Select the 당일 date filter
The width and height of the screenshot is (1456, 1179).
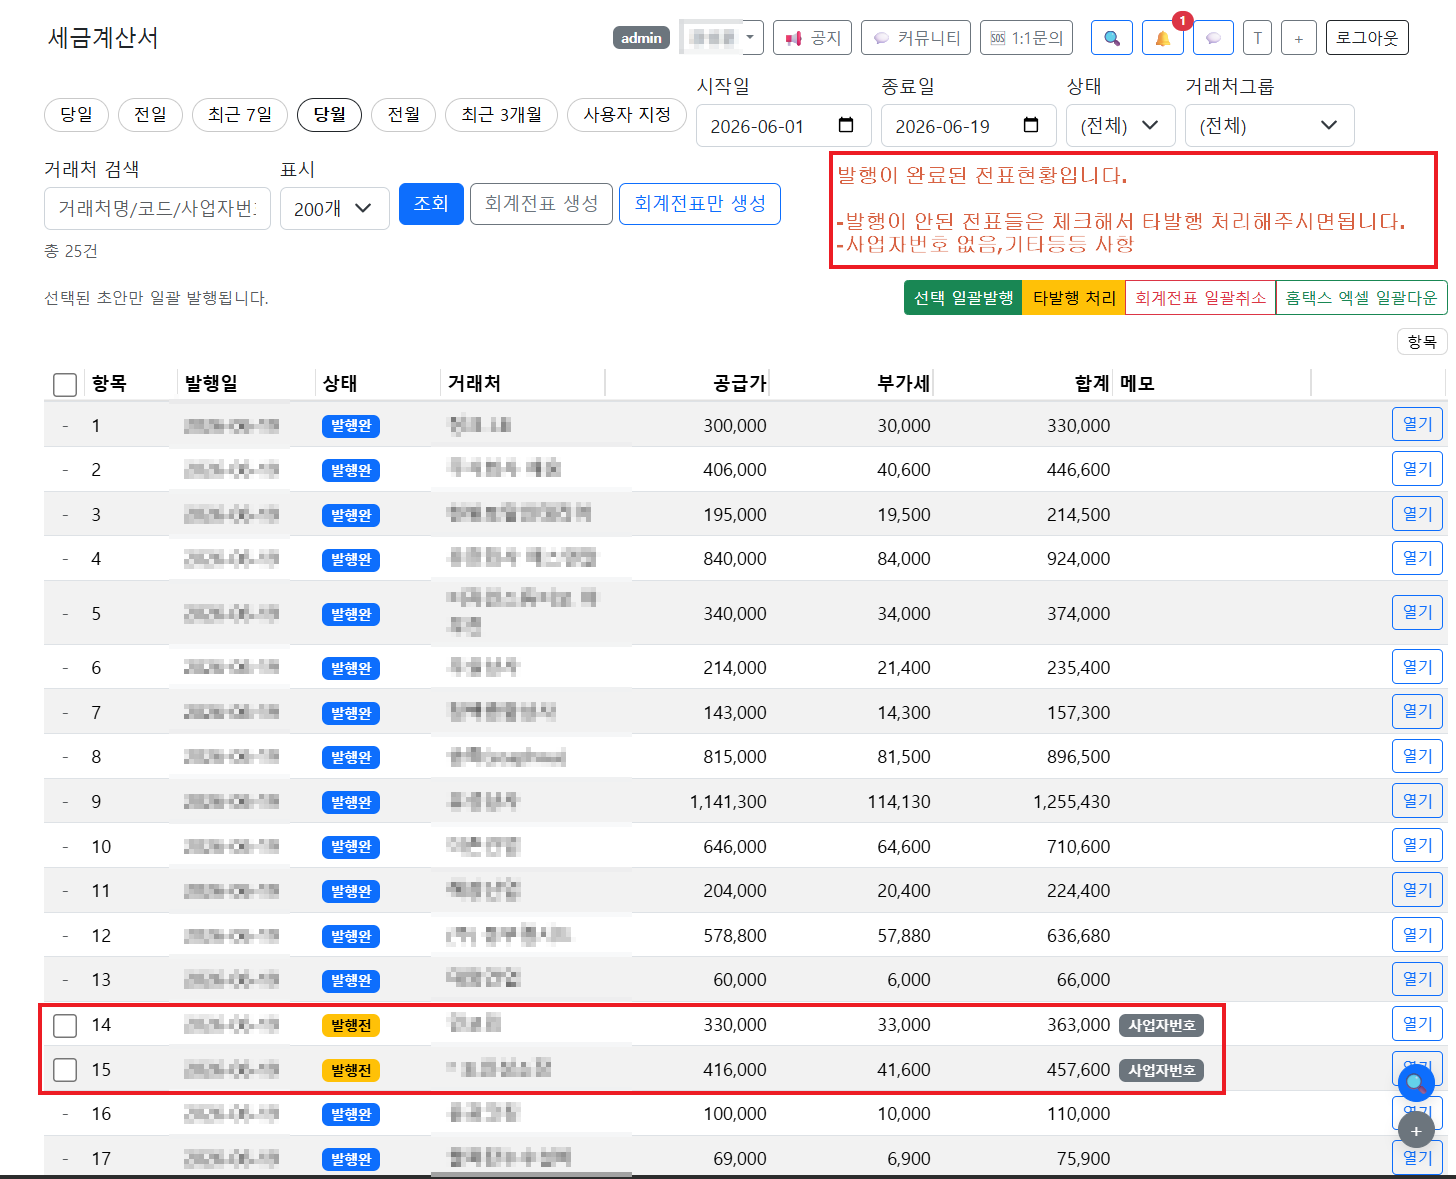[x=76, y=115]
